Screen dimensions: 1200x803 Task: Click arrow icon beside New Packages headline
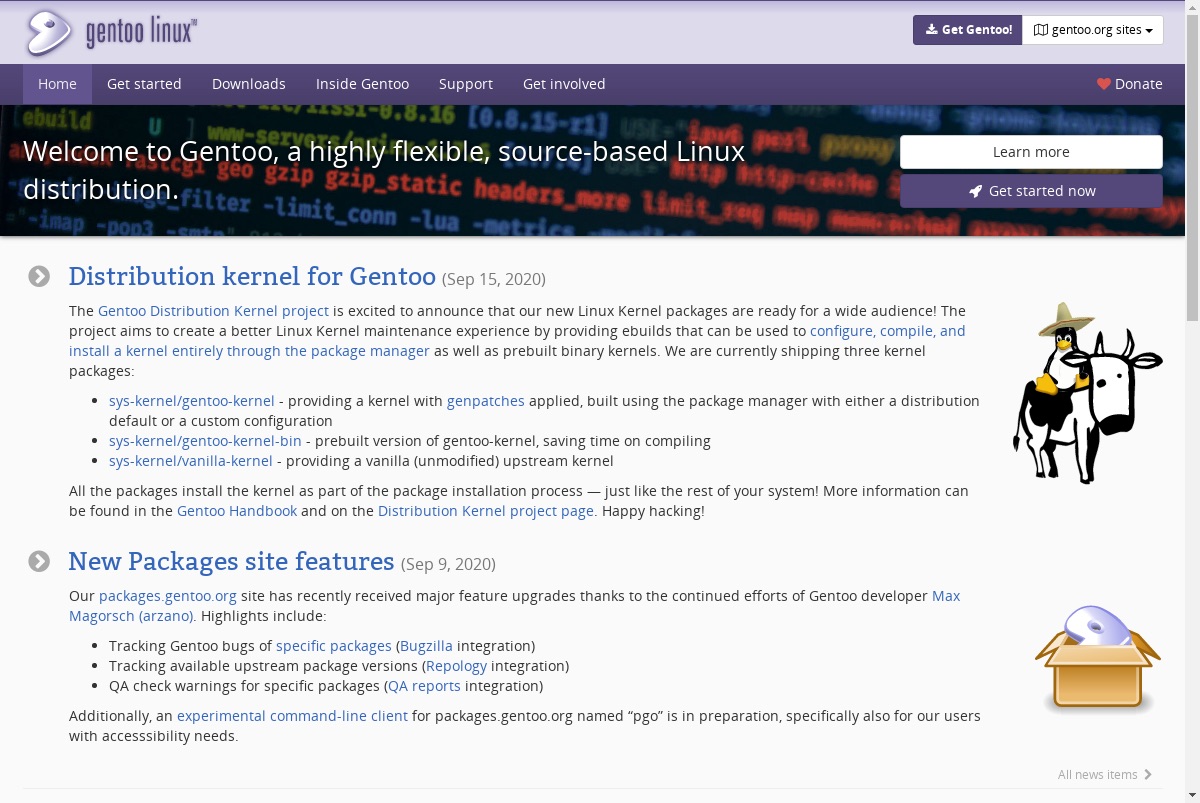pos(39,561)
